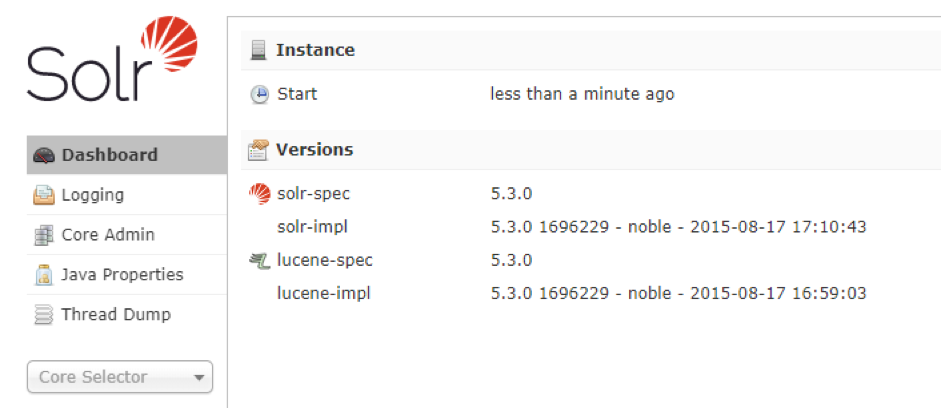
Task: View the Java Properties page
Action: pyautogui.click(x=122, y=274)
